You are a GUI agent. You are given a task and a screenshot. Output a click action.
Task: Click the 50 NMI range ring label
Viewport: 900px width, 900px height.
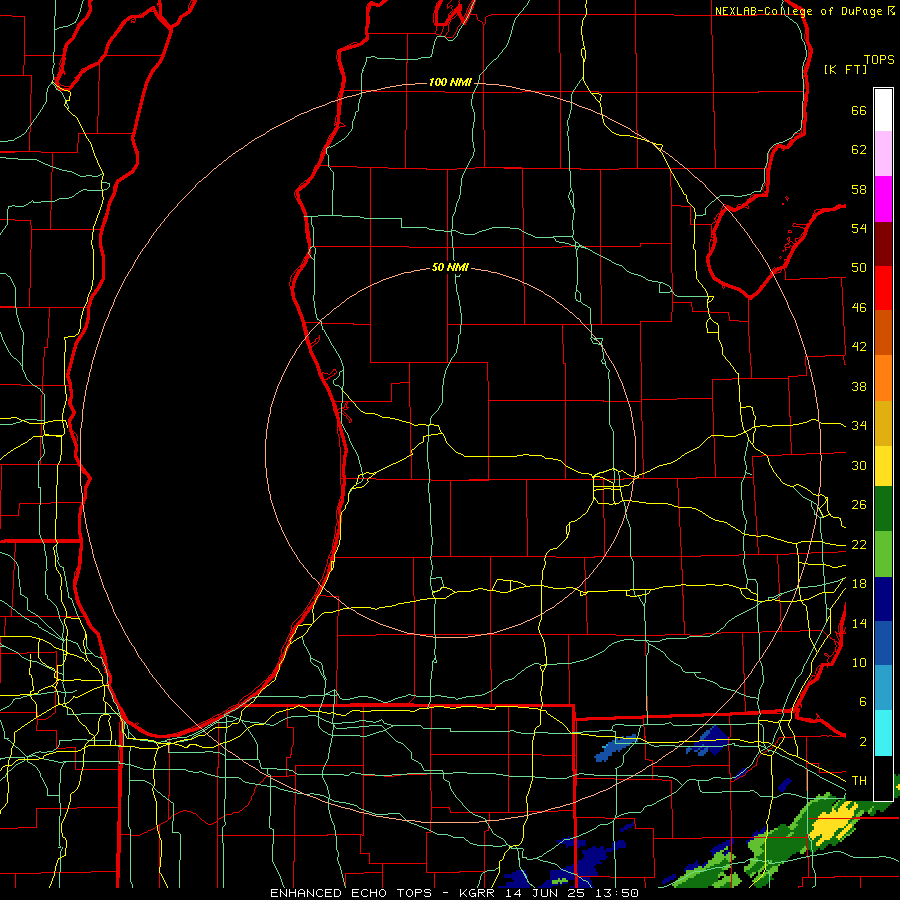click(450, 267)
